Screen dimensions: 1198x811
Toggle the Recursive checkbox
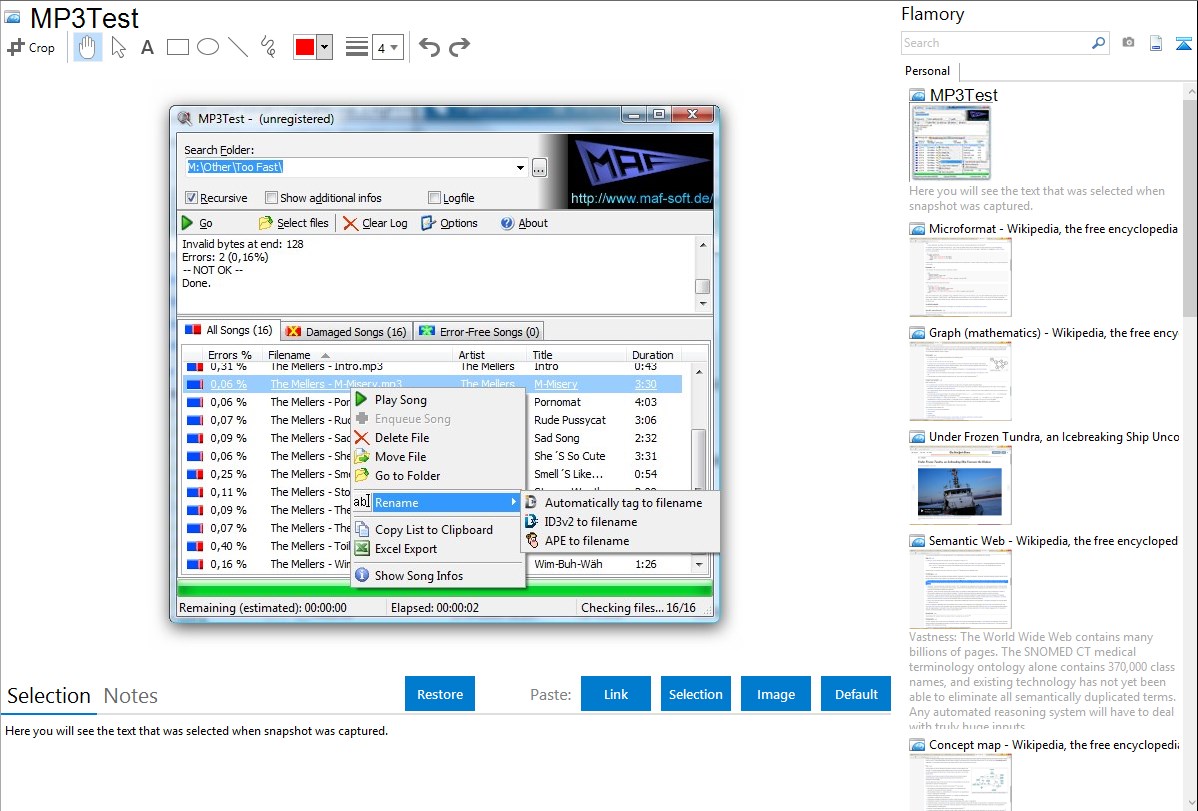coord(192,198)
